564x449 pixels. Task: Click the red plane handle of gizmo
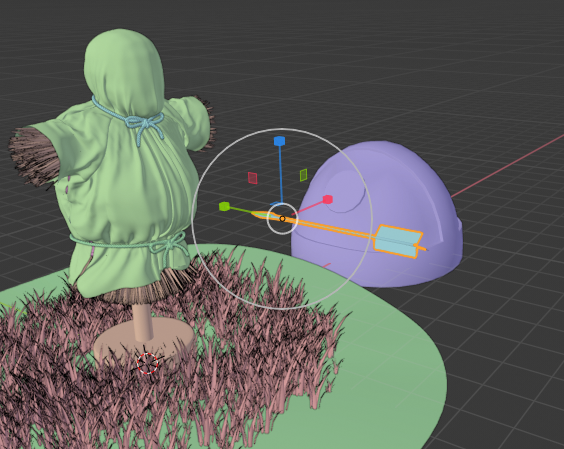[x=253, y=178]
